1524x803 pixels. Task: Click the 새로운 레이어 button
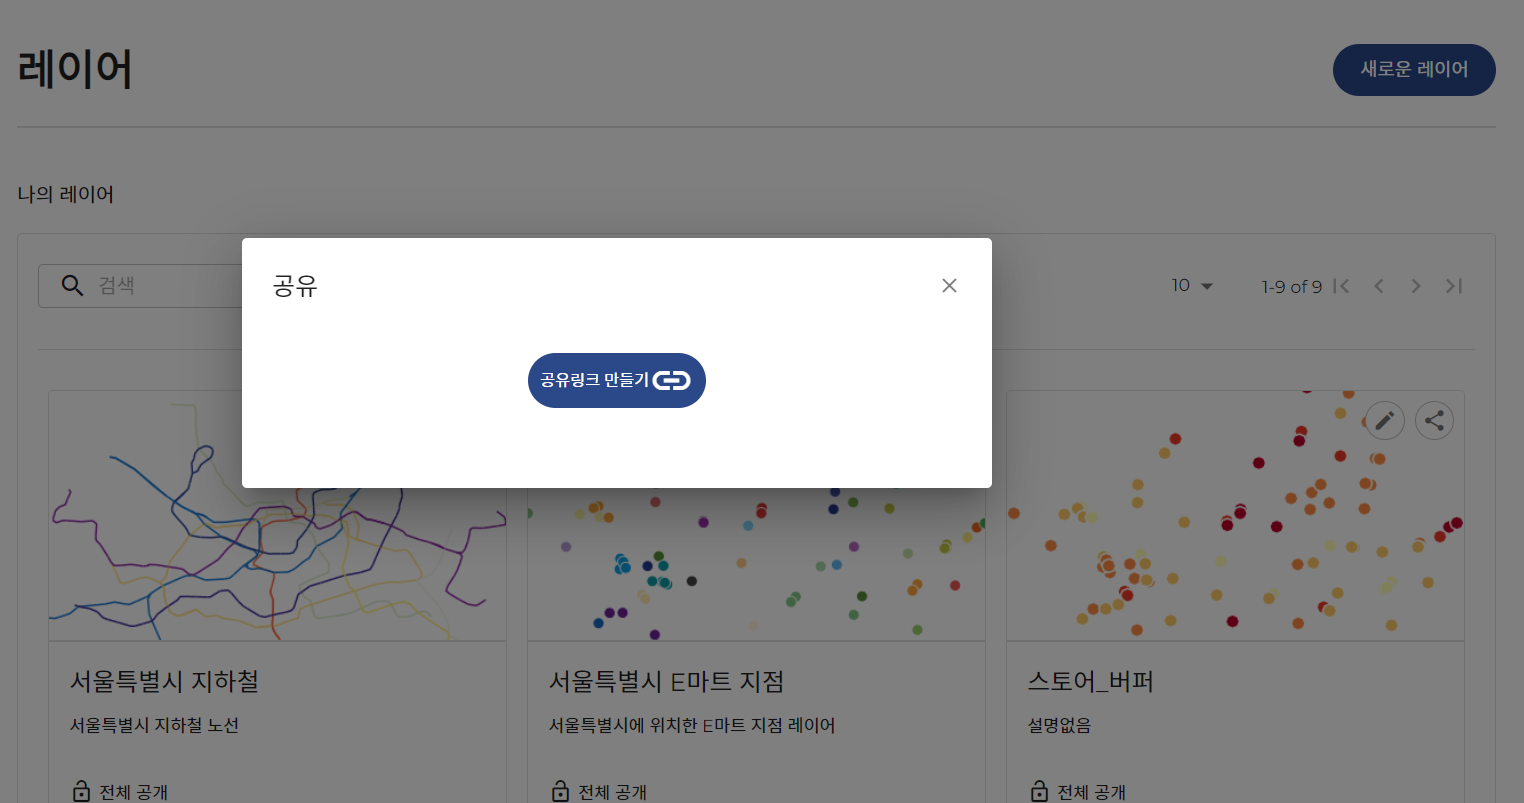click(x=1413, y=70)
